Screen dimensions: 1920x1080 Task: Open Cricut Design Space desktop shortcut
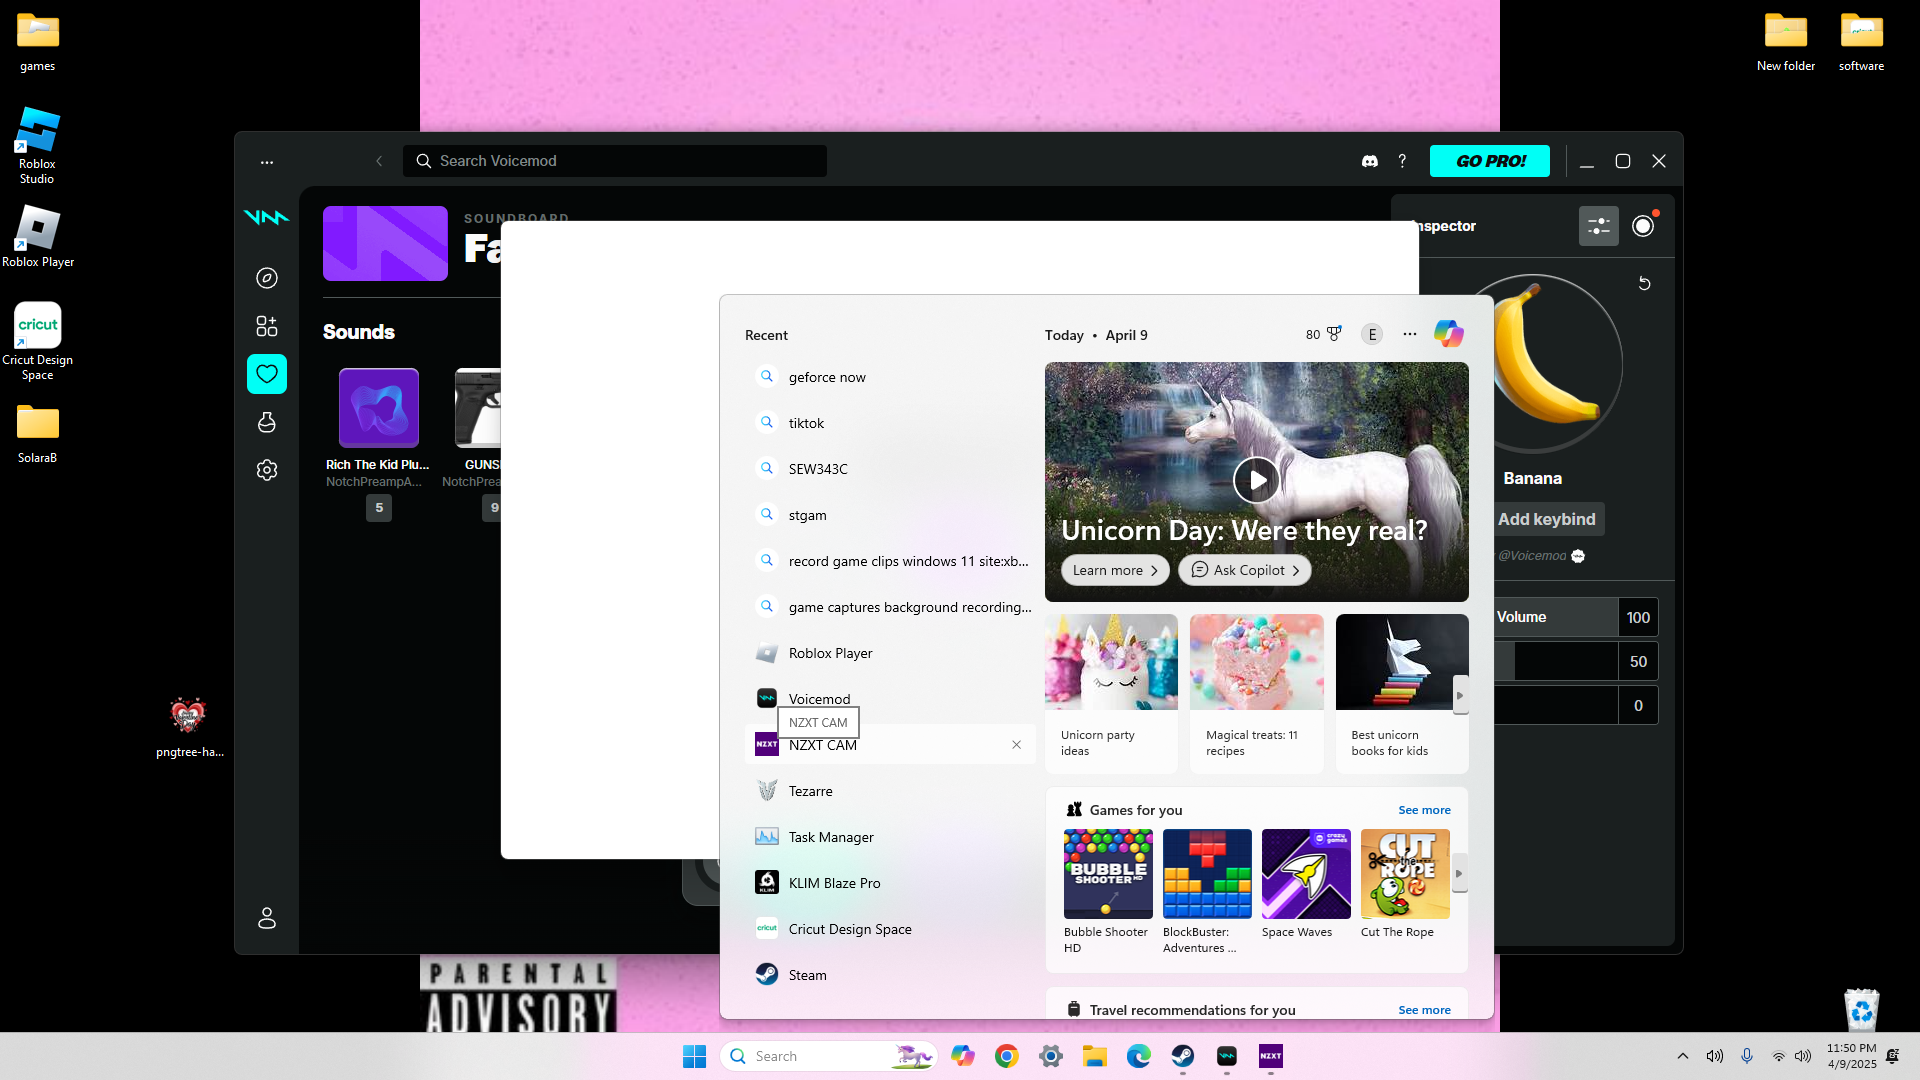[37, 342]
